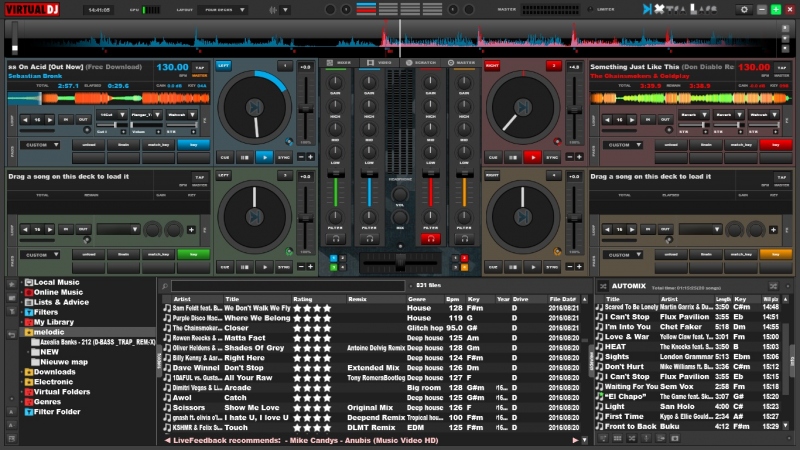
Task: Click loop IN button on deck 1
Action: 66,119
